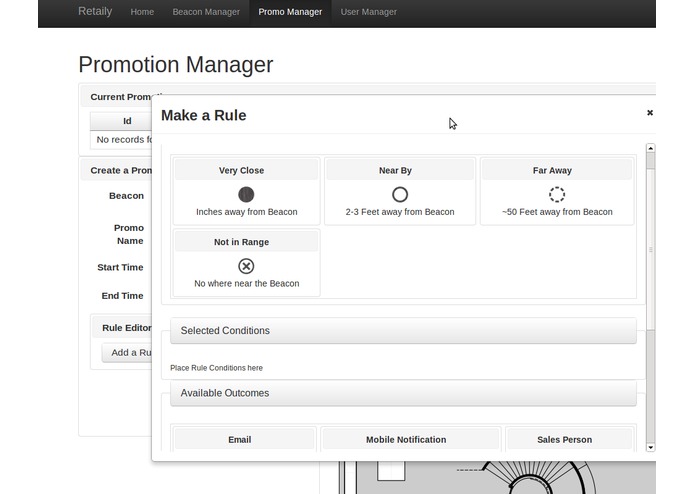Image resolution: width=695 pixels, height=494 pixels.
Task: Select the Near By hollow circle icon
Action: tap(400, 194)
